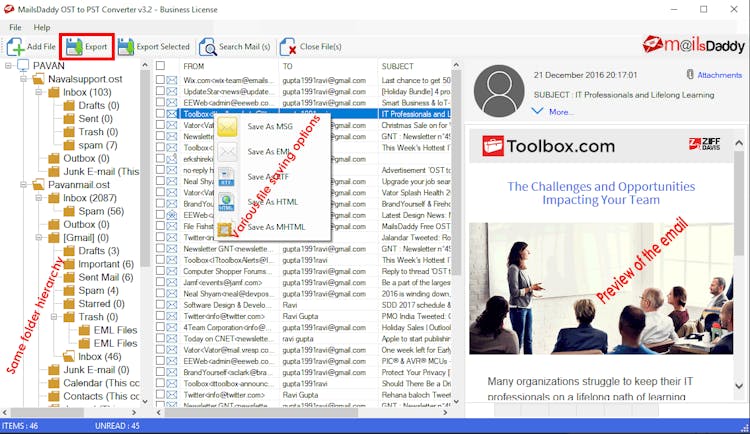750x434 pixels.
Task: Click the Export Selected toolbar icon
Action: tap(126, 47)
